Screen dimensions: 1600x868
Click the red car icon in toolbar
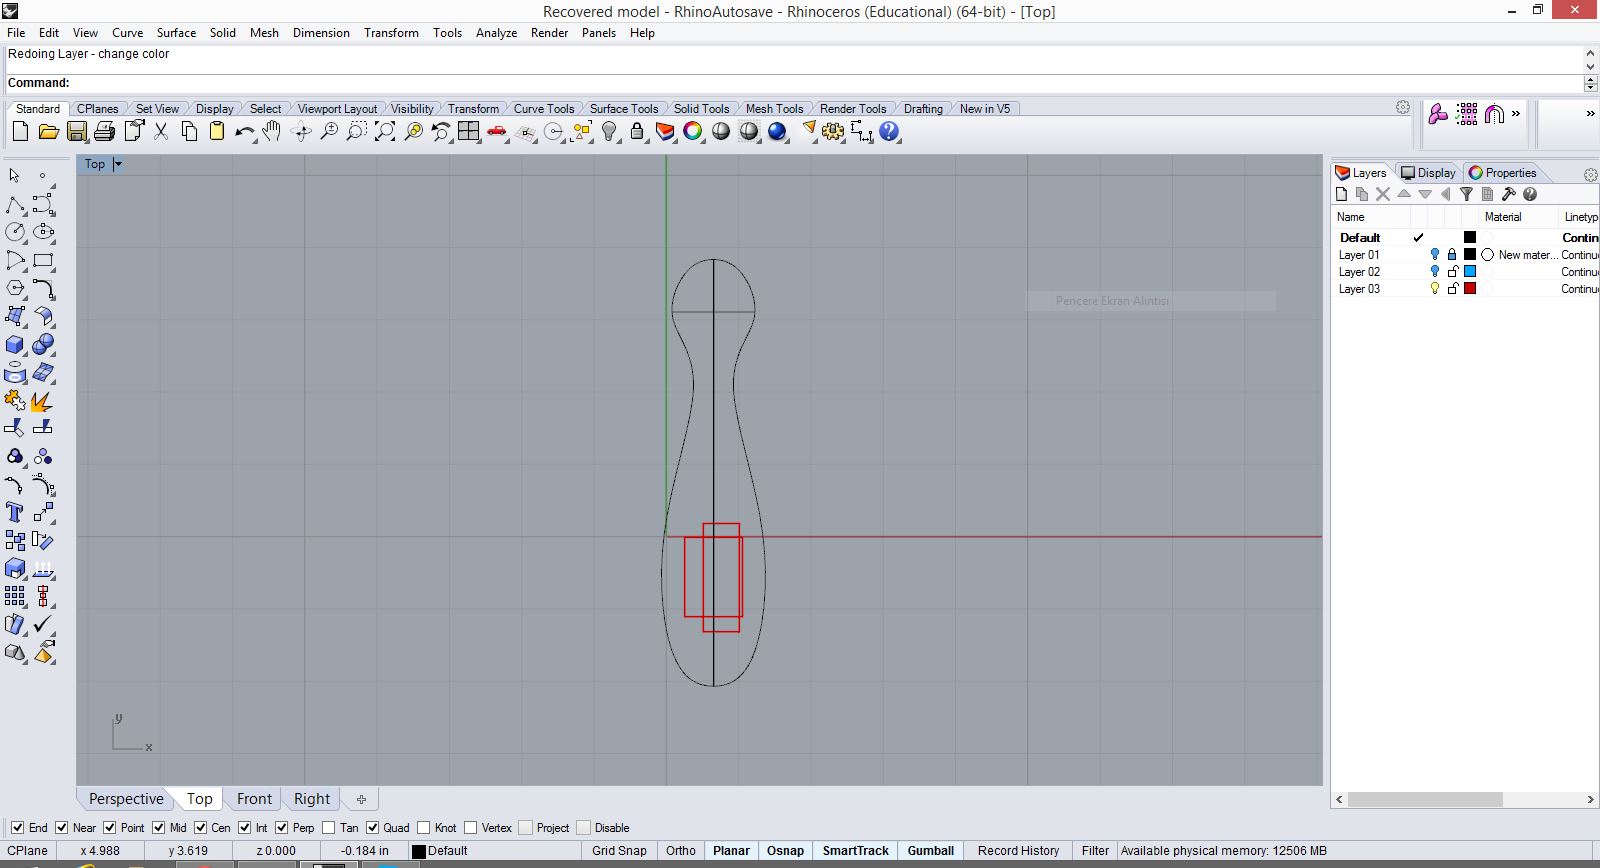tap(497, 131)
